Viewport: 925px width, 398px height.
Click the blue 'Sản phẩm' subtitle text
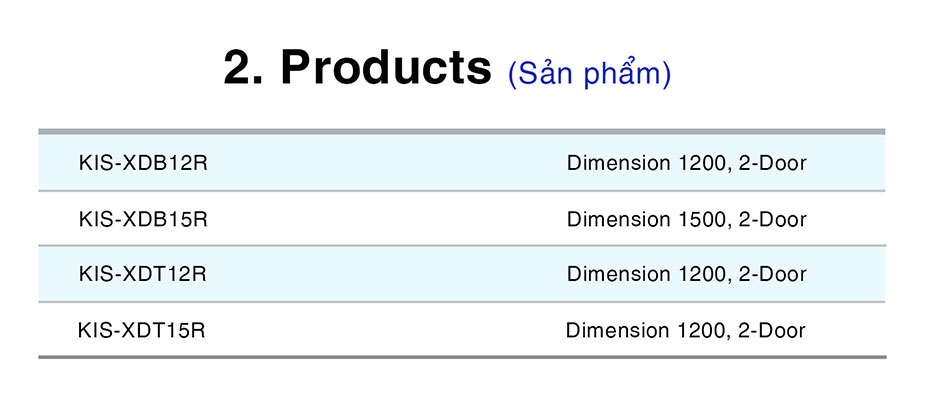[589, 74]
